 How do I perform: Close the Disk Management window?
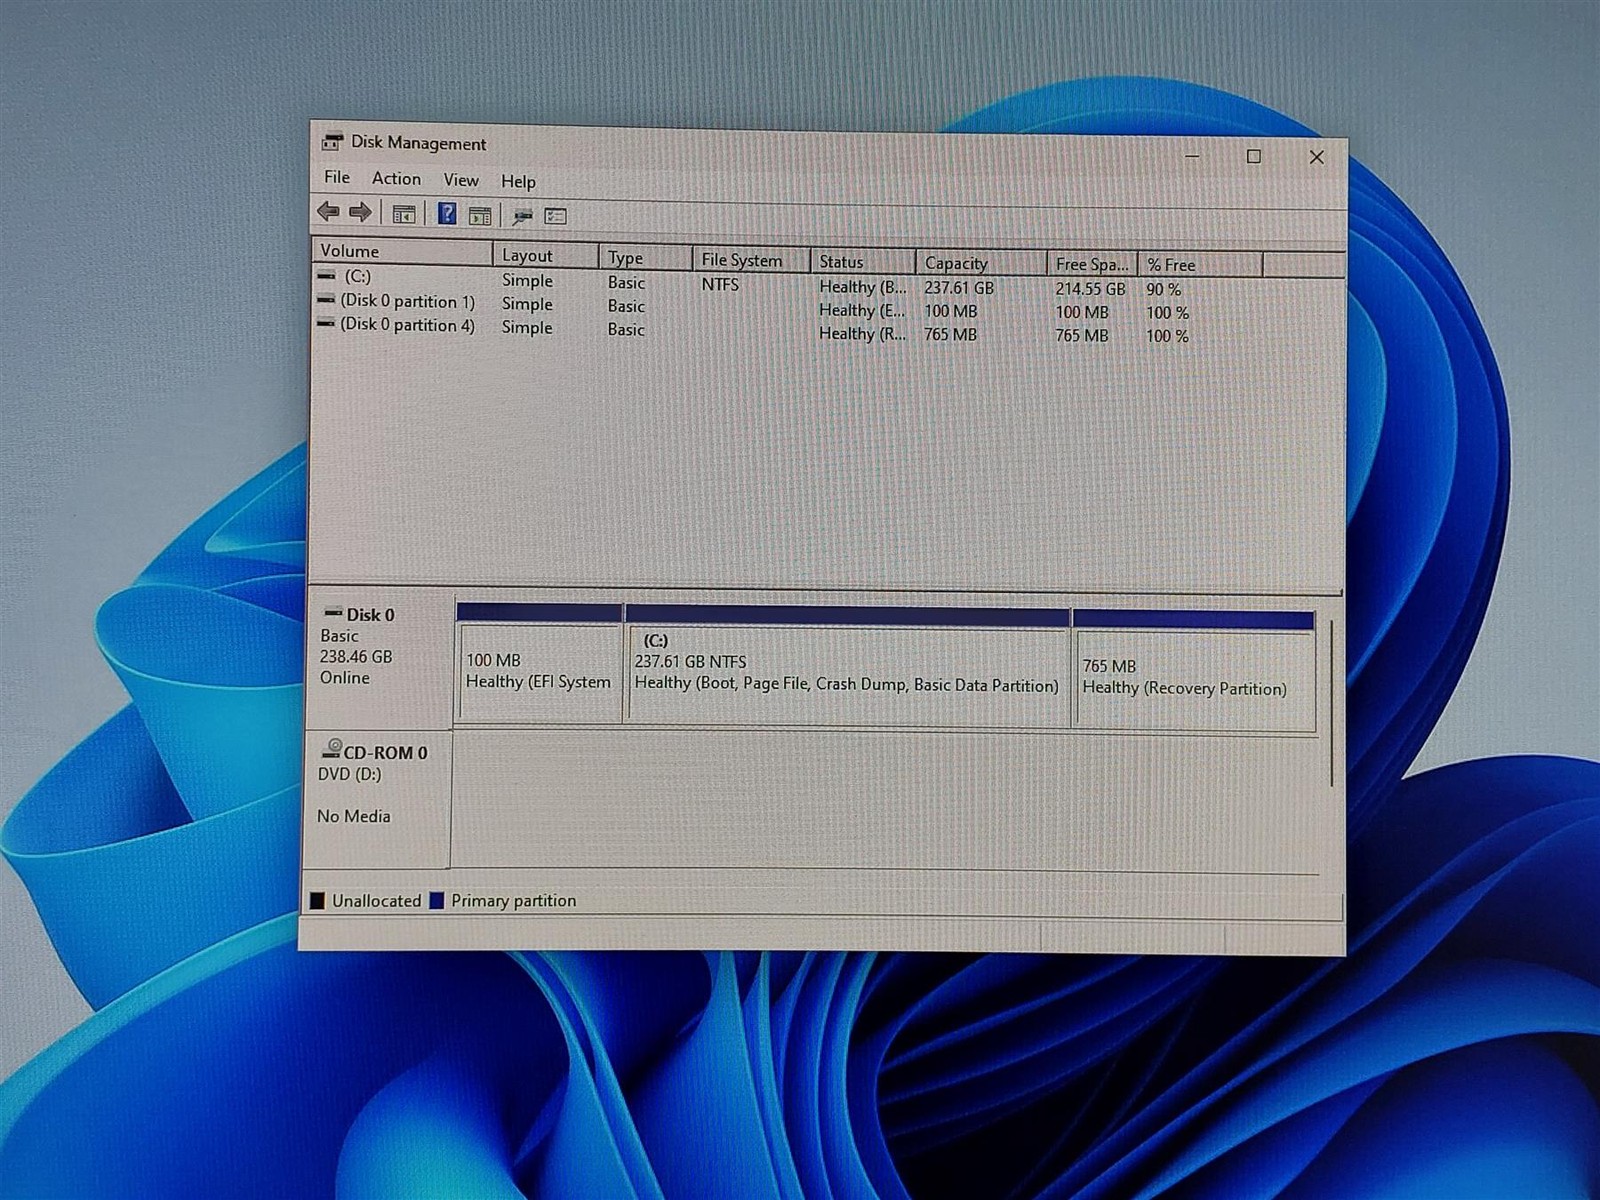[x=1316, y=157]
